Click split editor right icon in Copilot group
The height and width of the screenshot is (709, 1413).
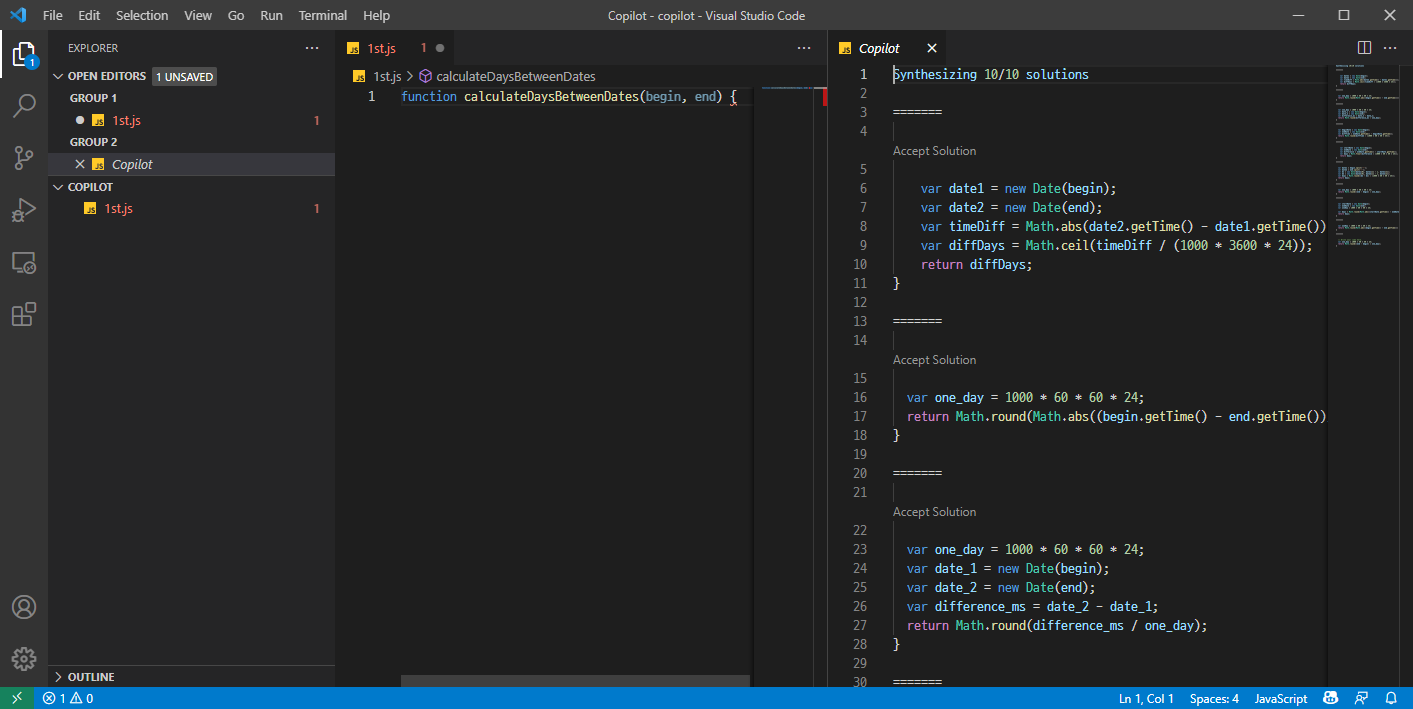(x=1364, y=48)
